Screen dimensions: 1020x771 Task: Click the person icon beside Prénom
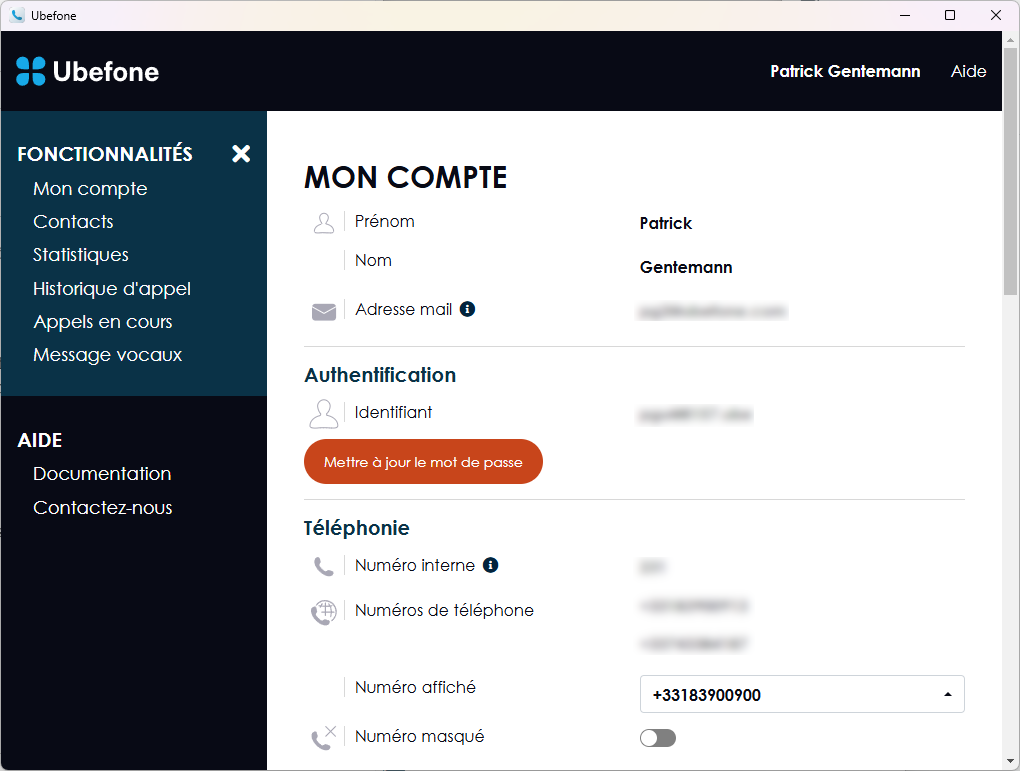323,223
